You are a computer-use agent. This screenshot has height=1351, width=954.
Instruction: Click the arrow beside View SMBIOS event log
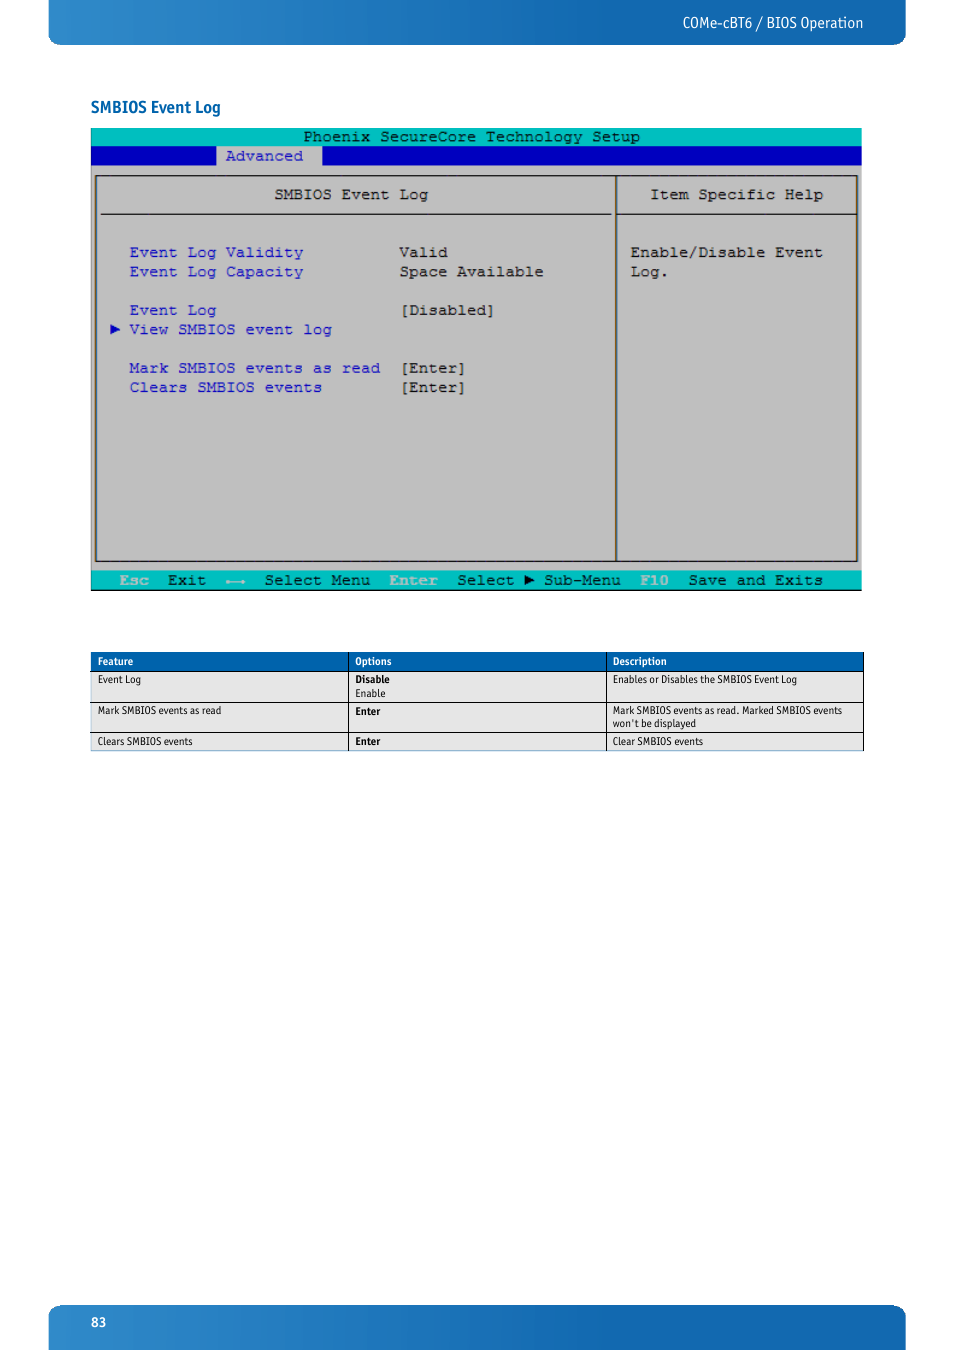[115, 329]
